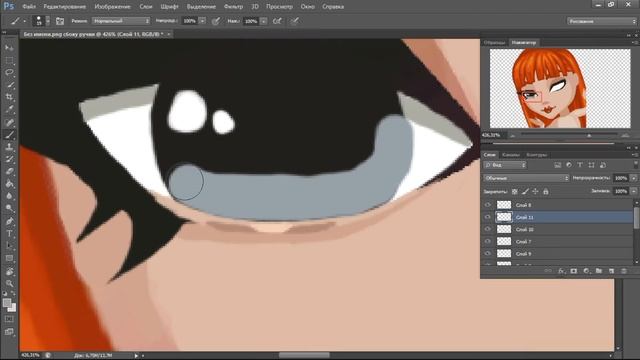Select the Paint Bucket tool

click(x=9, y=184)
